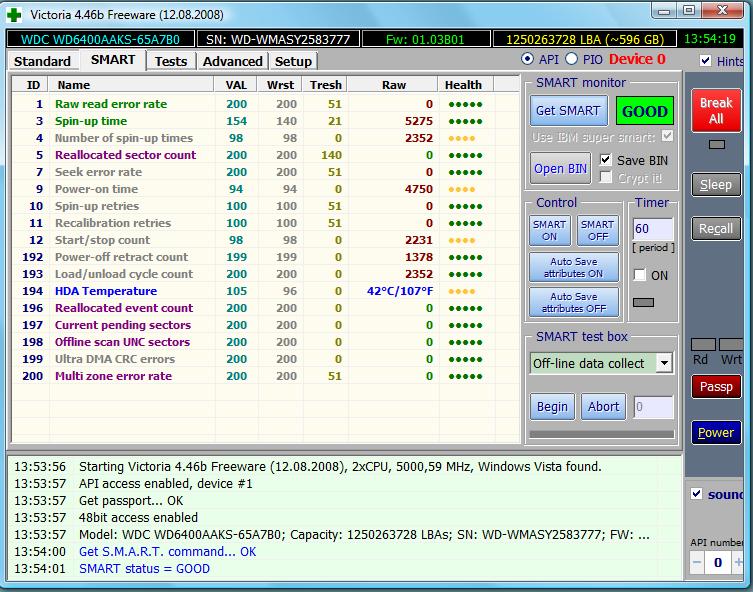Toggle the sound checkbox
The image size is (753, 592).
click(696, 494)
